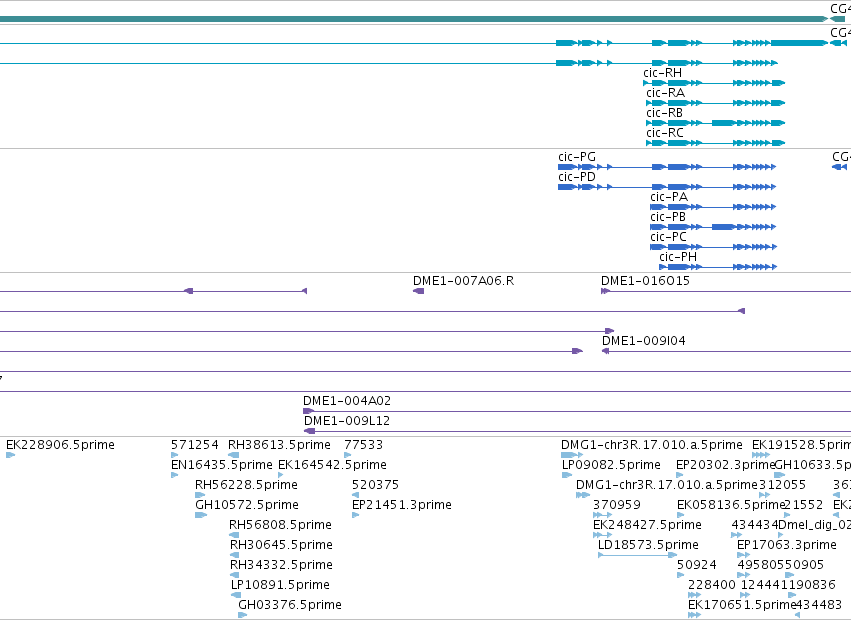This screenshot has width=851, height=620.
Task: Click the EK248427.5prime EST label
Action: (x=647, y=526)
